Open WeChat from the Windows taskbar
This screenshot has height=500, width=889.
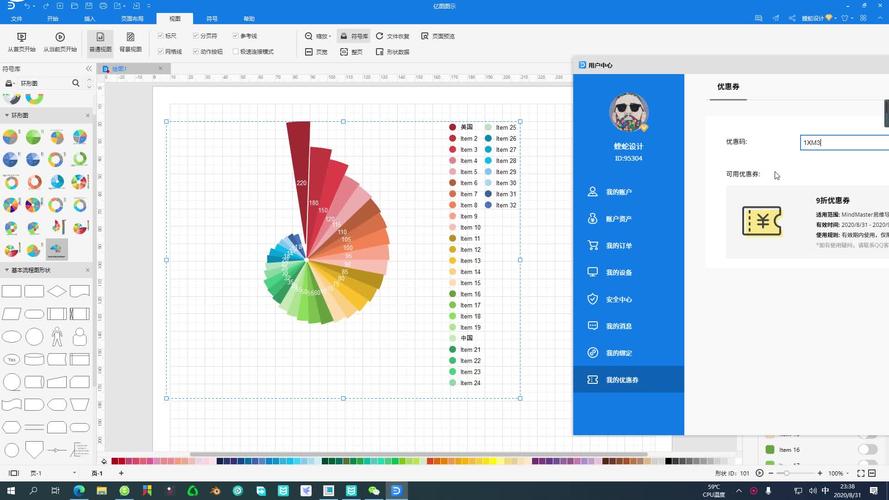[374, 490]
